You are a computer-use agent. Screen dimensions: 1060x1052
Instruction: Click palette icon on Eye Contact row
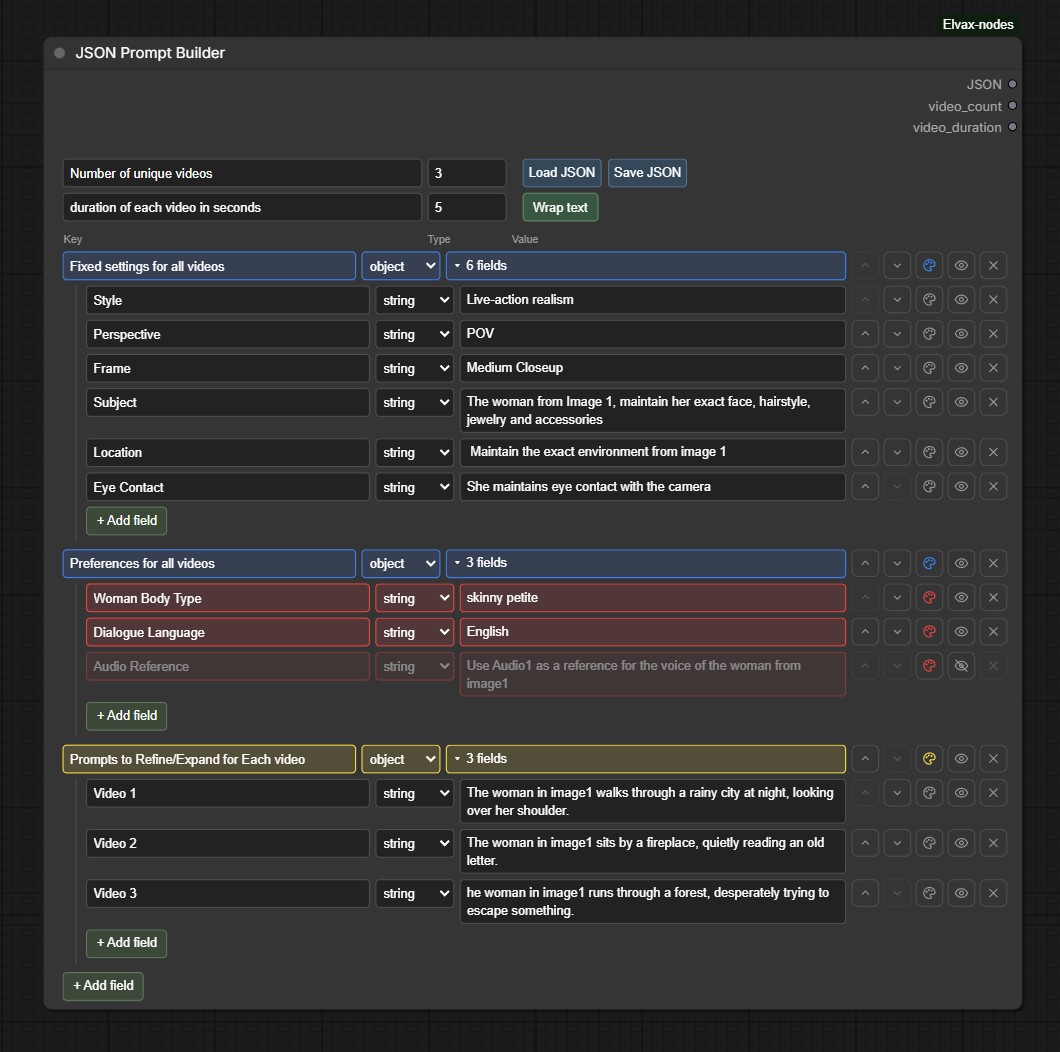pos(929,486)
